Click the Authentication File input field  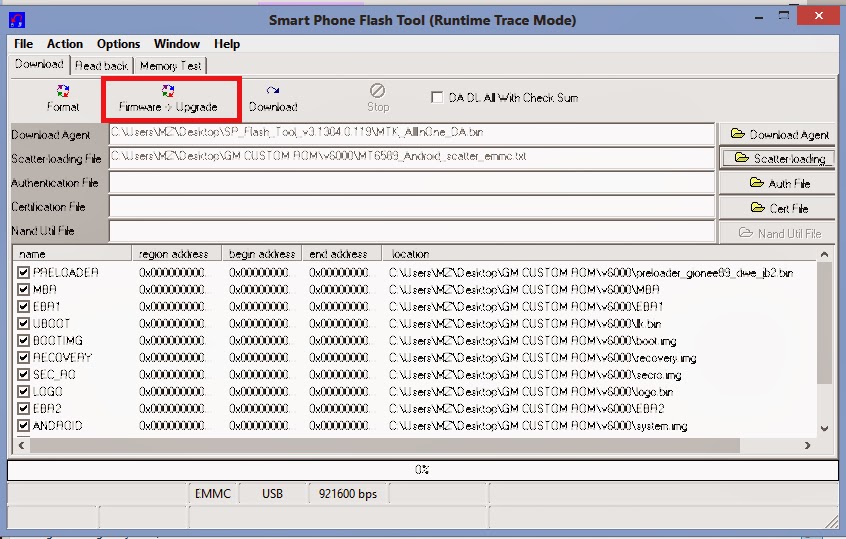point(412,183)
